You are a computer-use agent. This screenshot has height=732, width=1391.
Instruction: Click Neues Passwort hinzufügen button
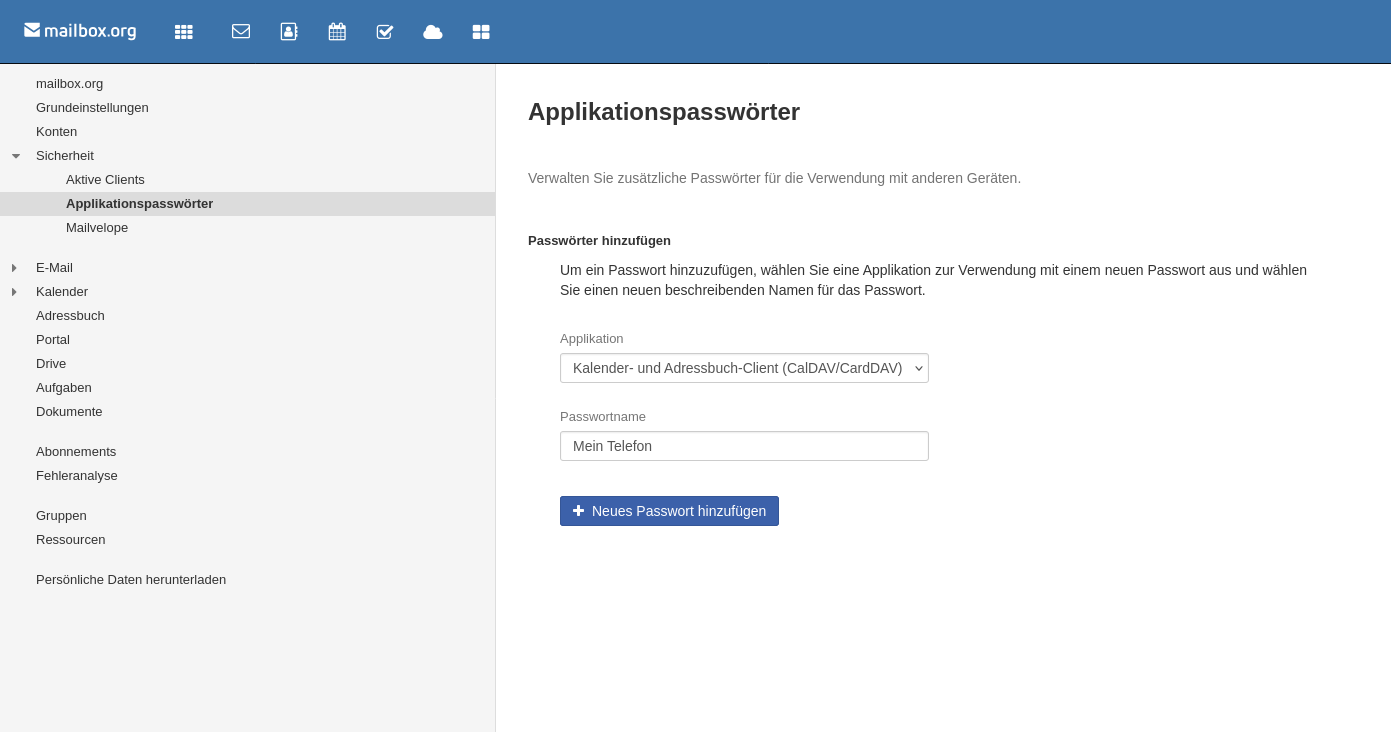[x=669, y=511]
